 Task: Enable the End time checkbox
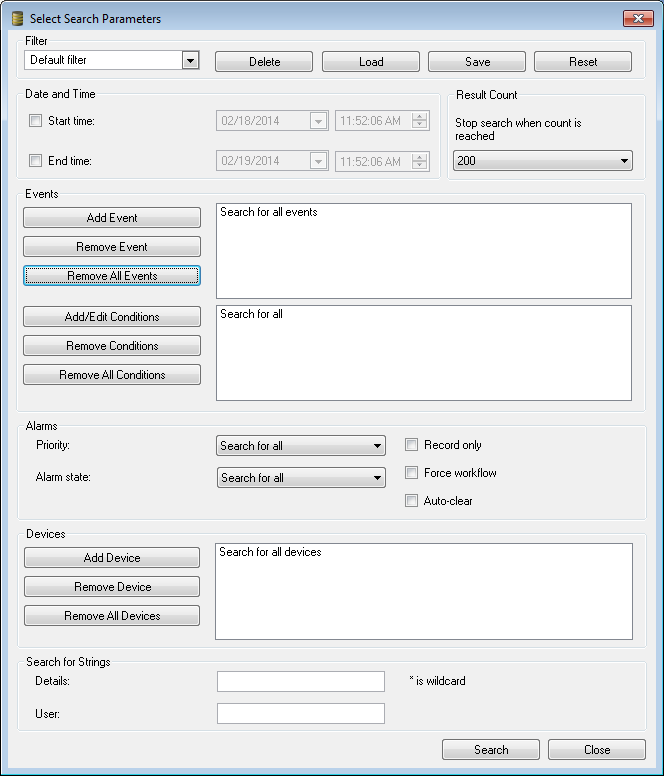coord(35,160)
